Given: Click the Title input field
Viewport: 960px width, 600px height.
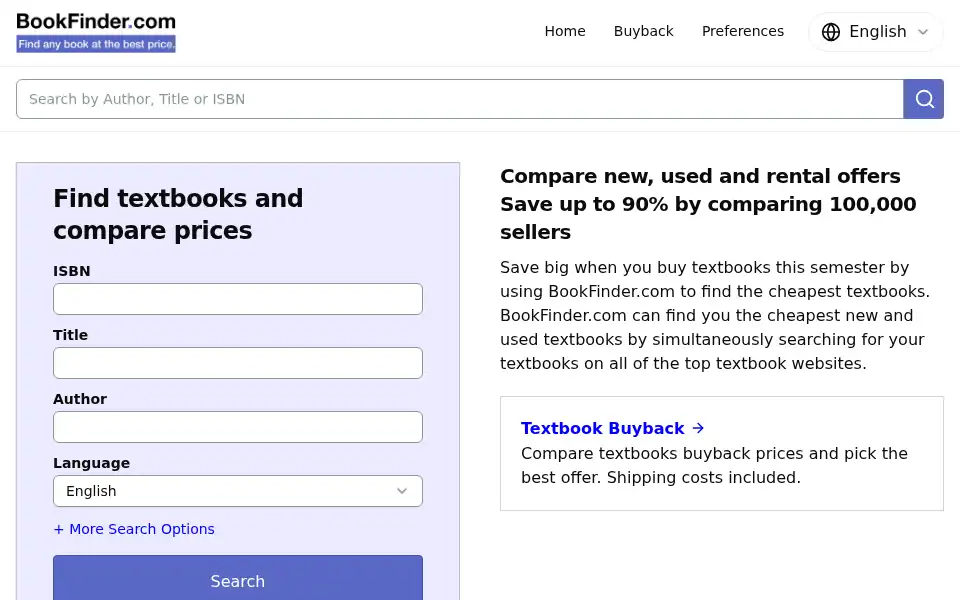Looking at the screenshot, I should pyautogui.click(x=238, y=363).
